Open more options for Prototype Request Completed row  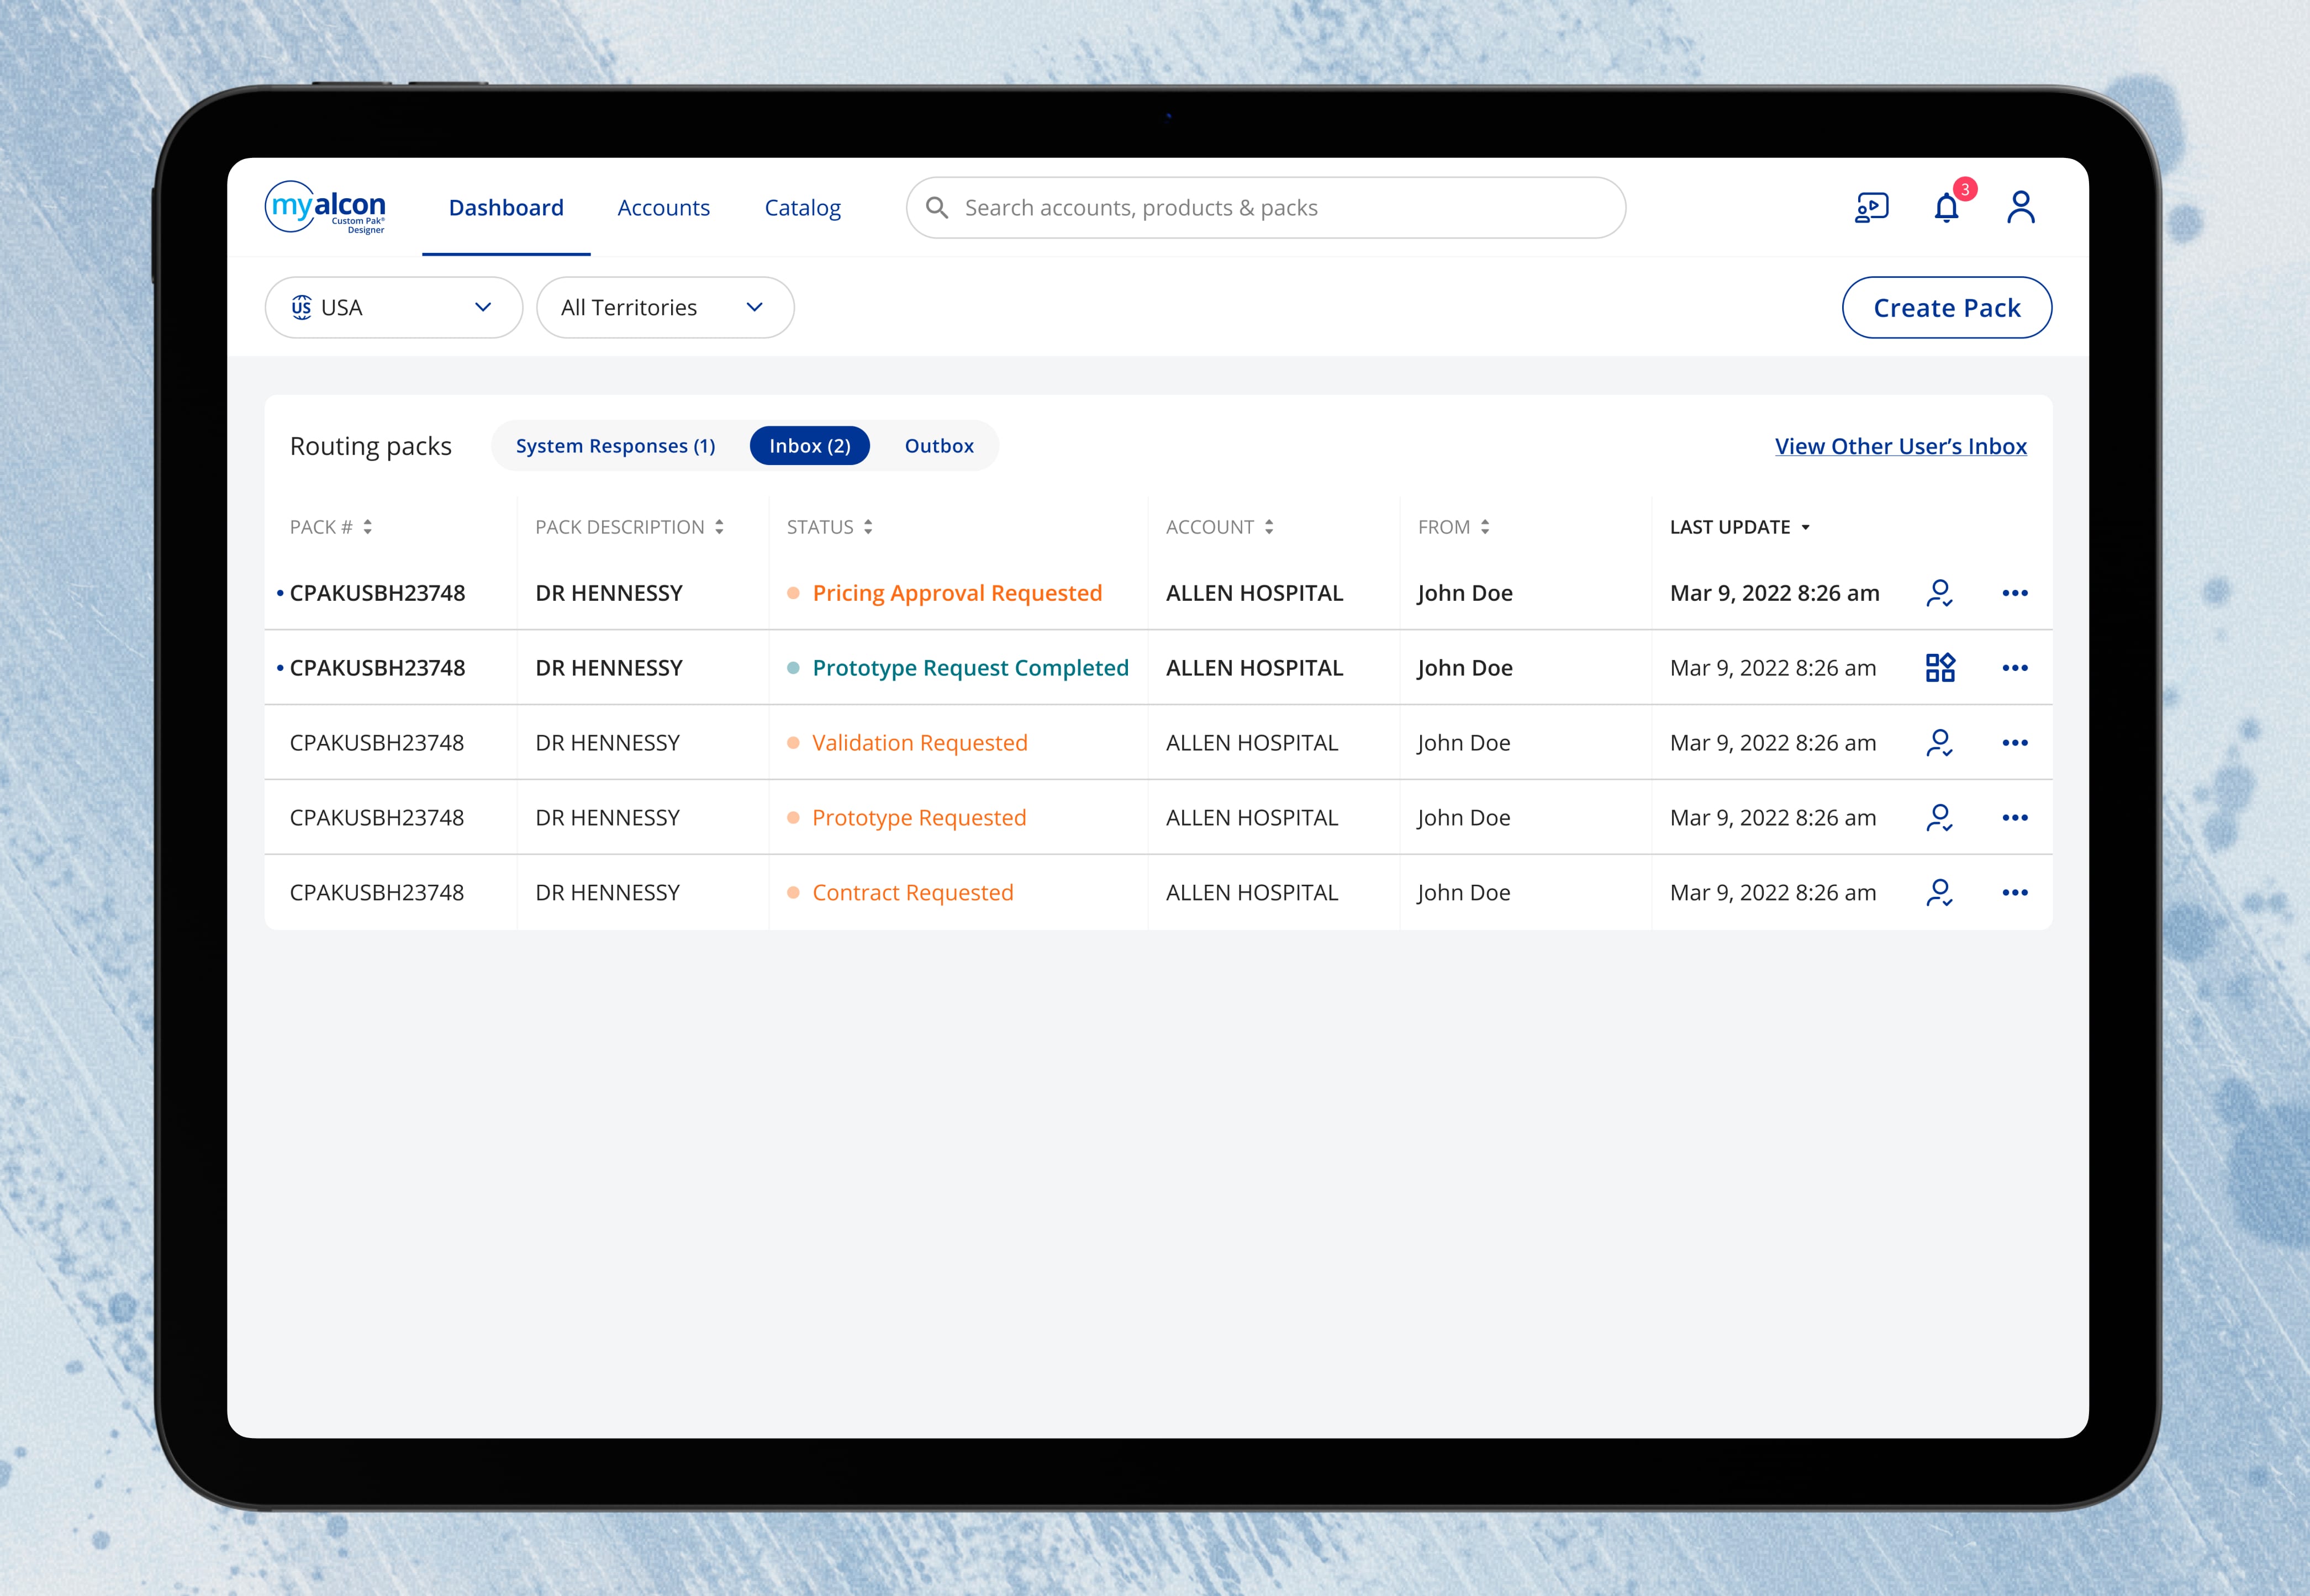(2015, 667)
